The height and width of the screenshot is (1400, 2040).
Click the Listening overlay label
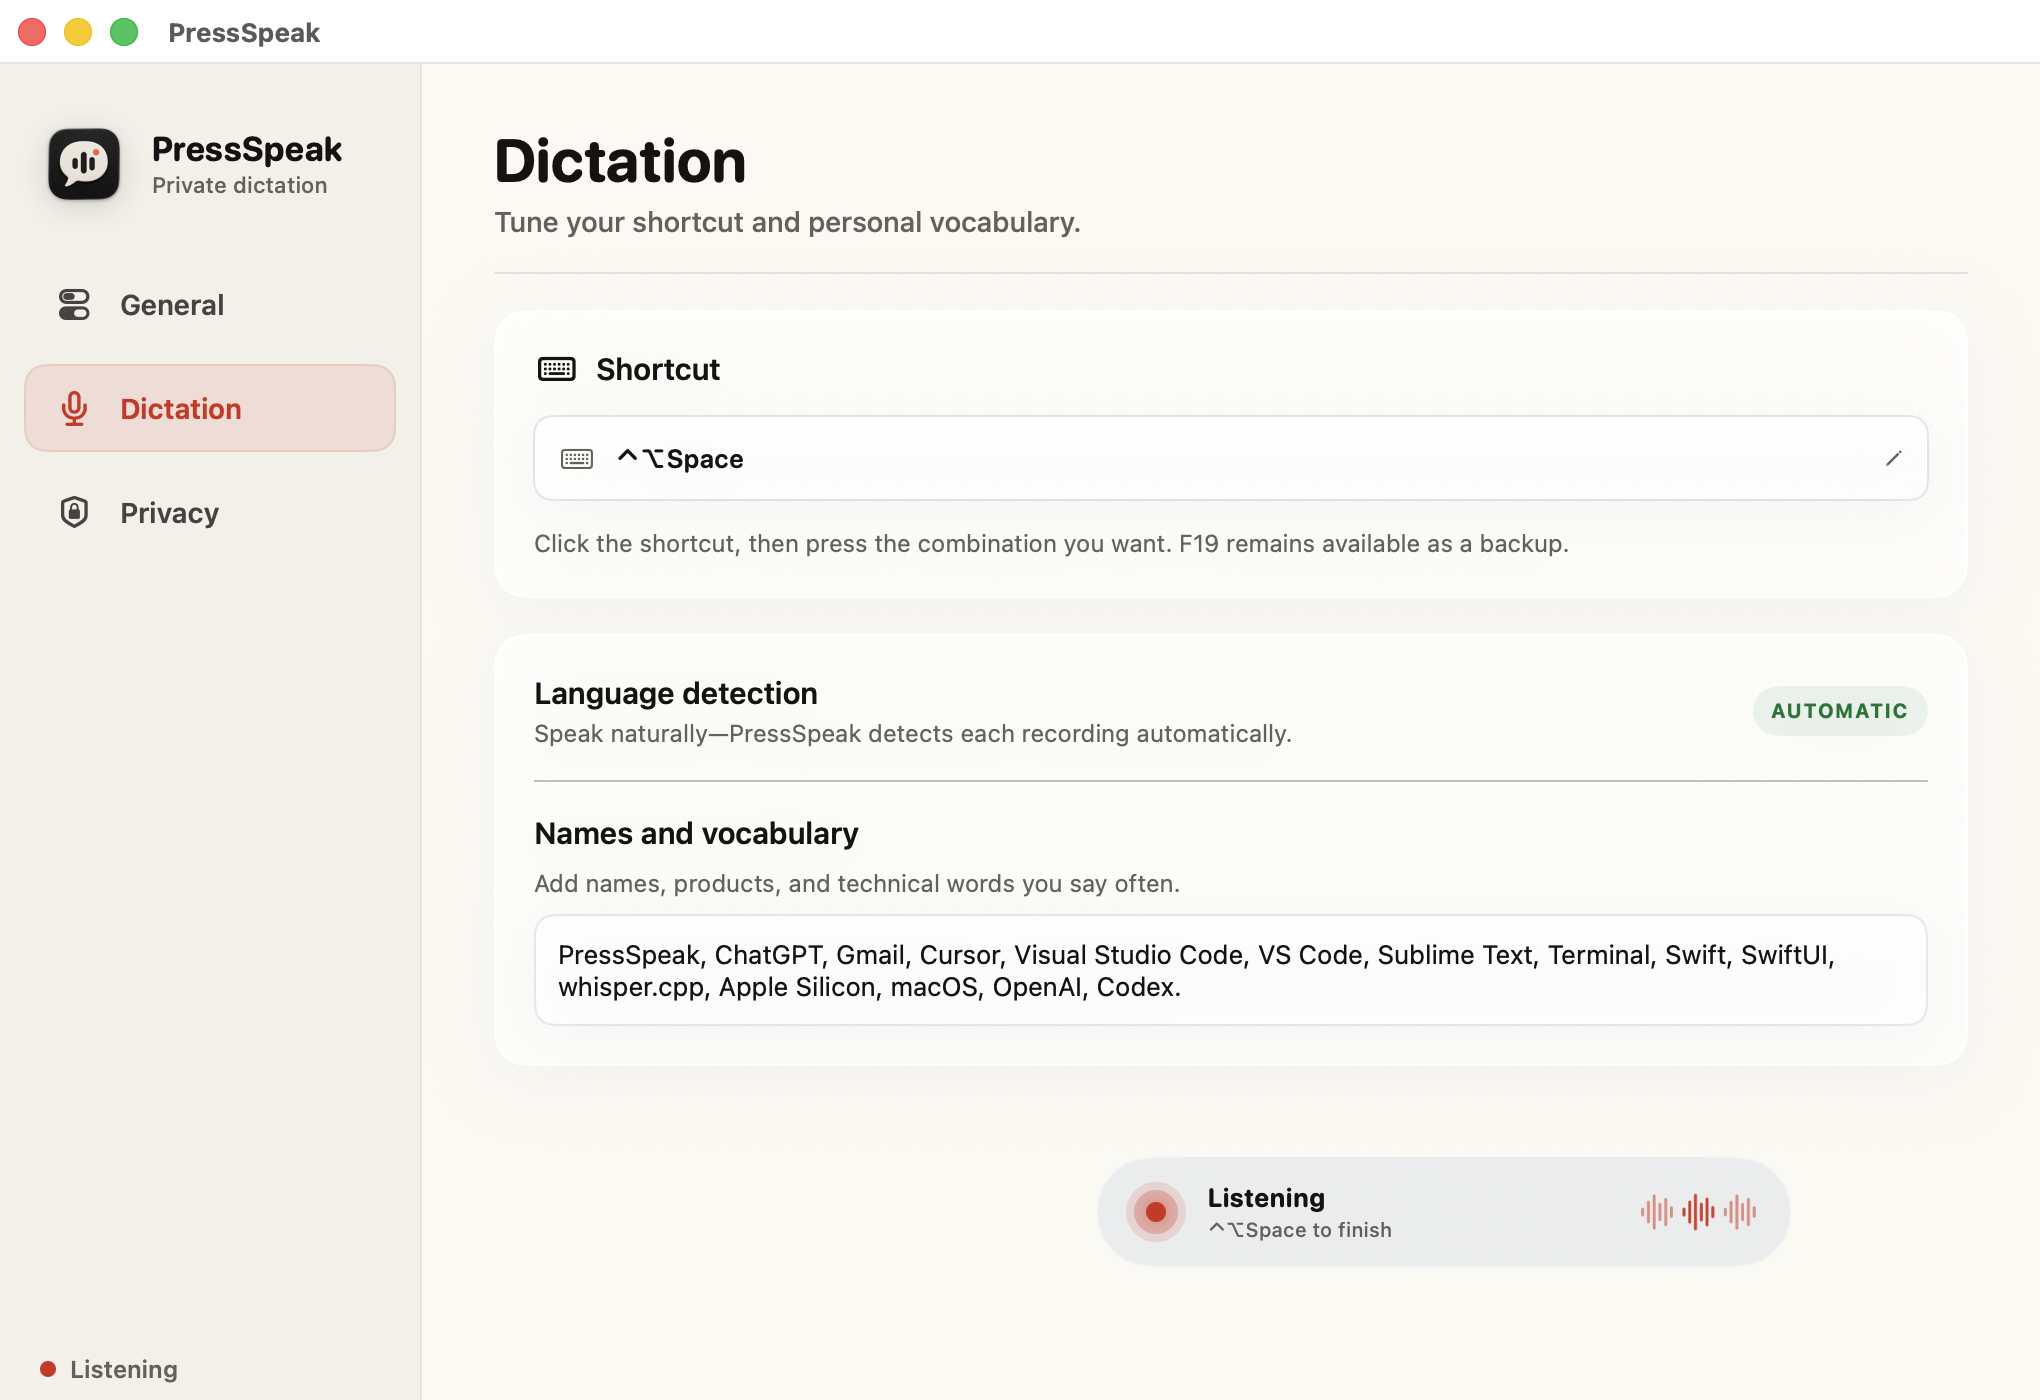pyautogui.click(x=1266, y=1198)
